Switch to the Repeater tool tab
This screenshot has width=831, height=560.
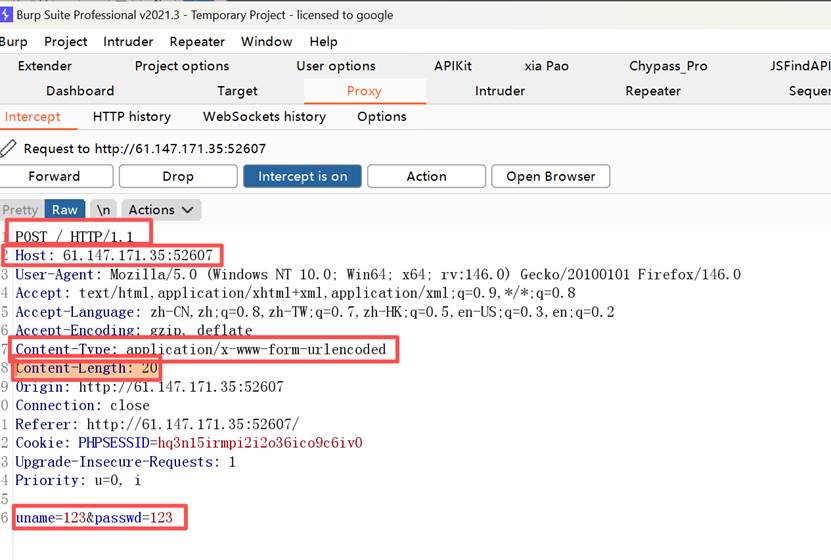coord(653,91)
